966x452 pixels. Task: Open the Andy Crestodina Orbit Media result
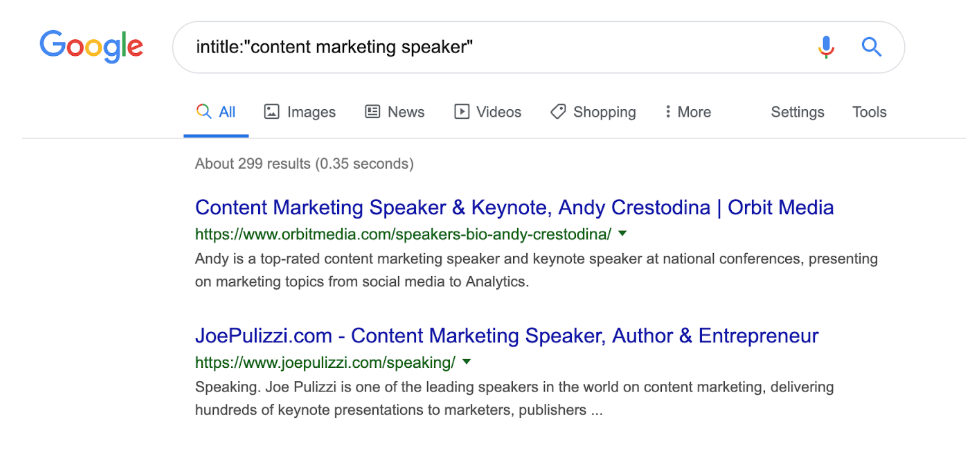tap(514, 208)
